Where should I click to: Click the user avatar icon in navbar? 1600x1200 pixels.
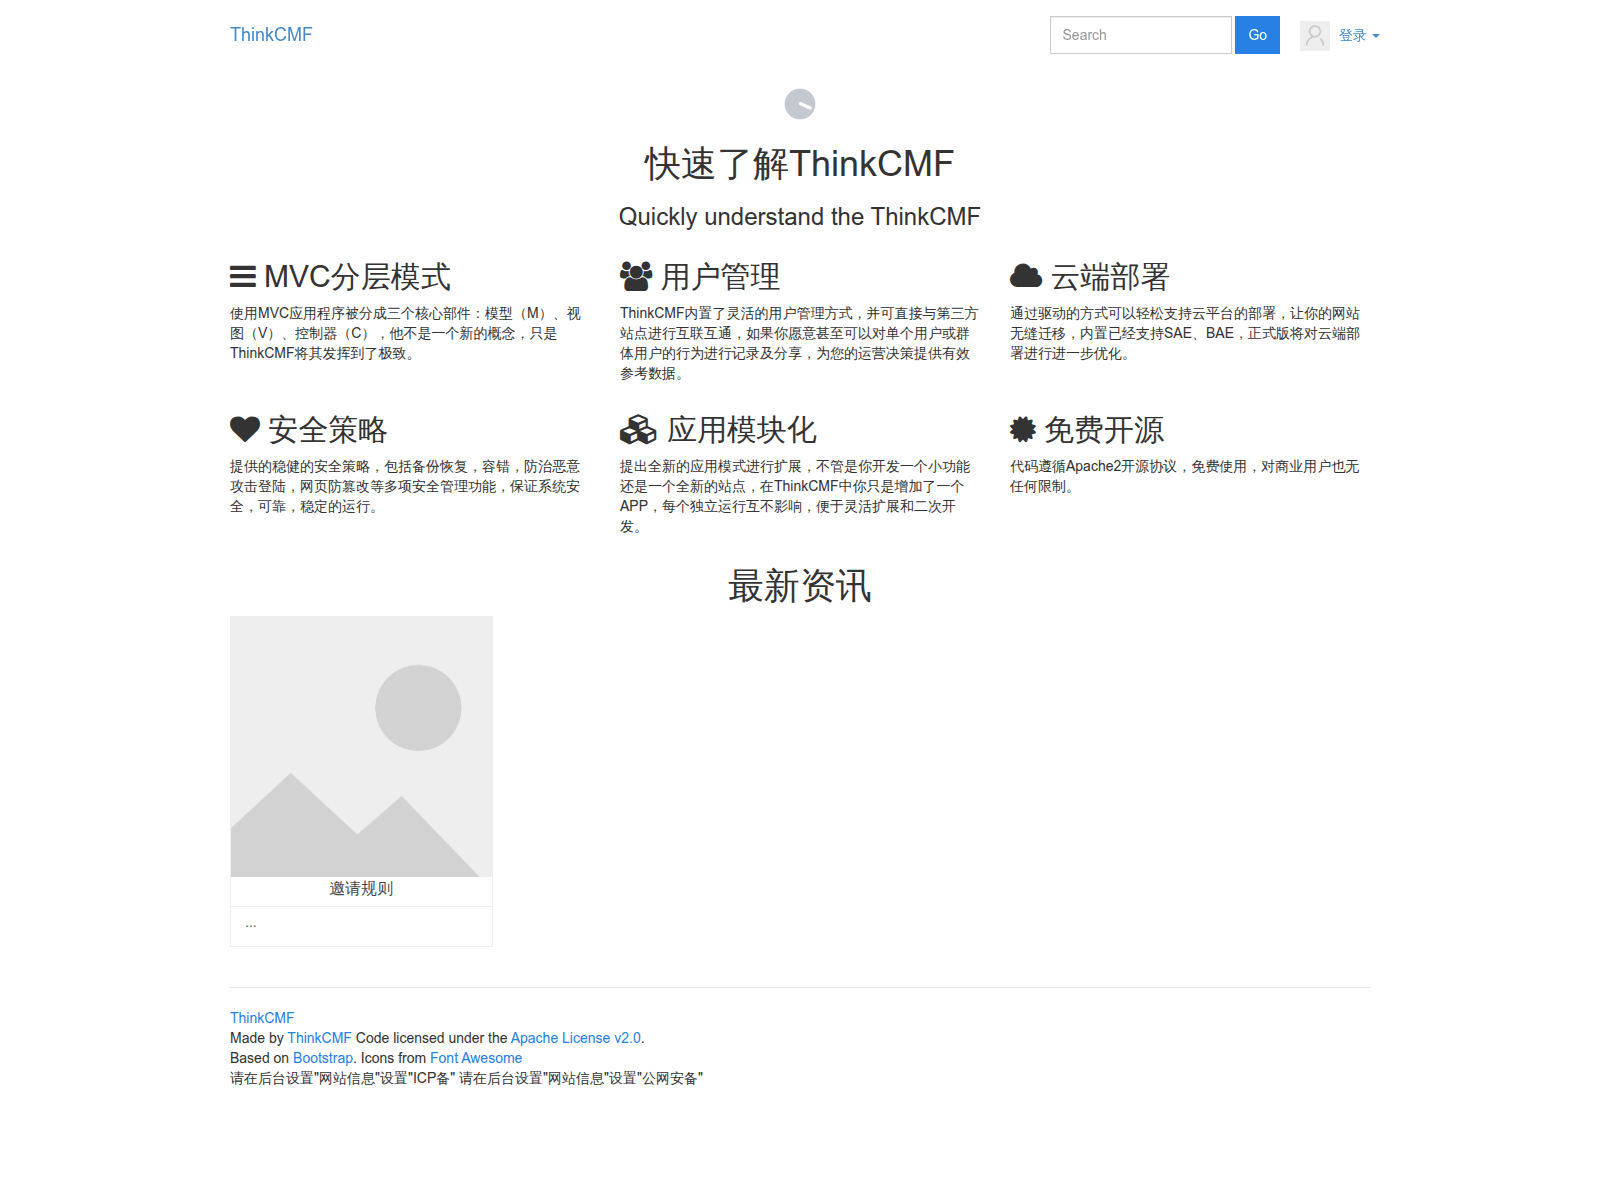pyautogui.click(x=1315, y=35)
